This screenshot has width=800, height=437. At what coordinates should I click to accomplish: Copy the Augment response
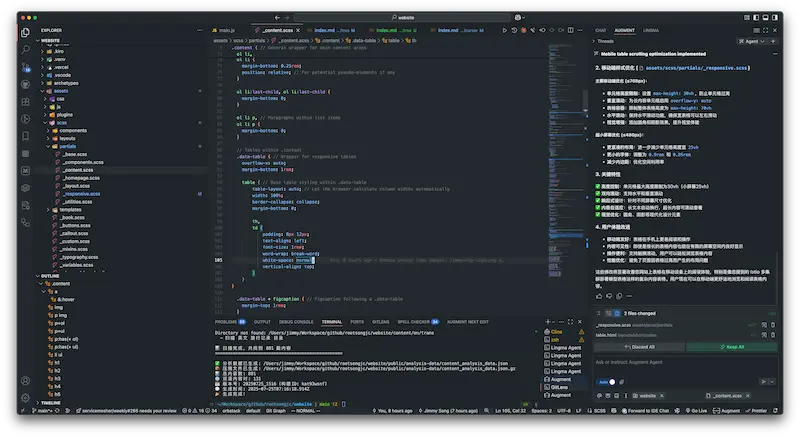pyautogui.click(x=619, y=296)
